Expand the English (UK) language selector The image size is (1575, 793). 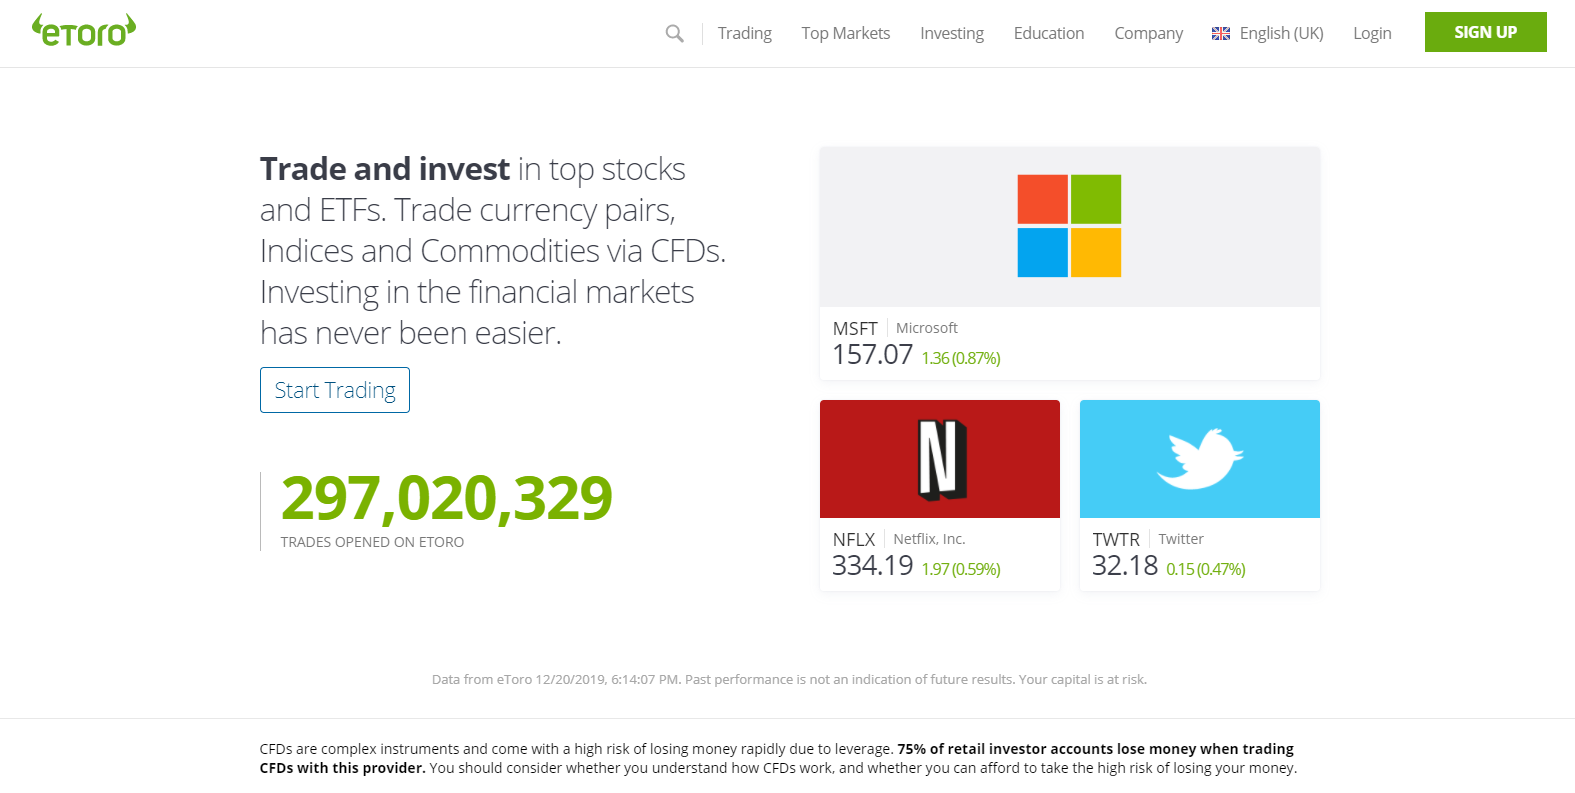[1281, 33]
